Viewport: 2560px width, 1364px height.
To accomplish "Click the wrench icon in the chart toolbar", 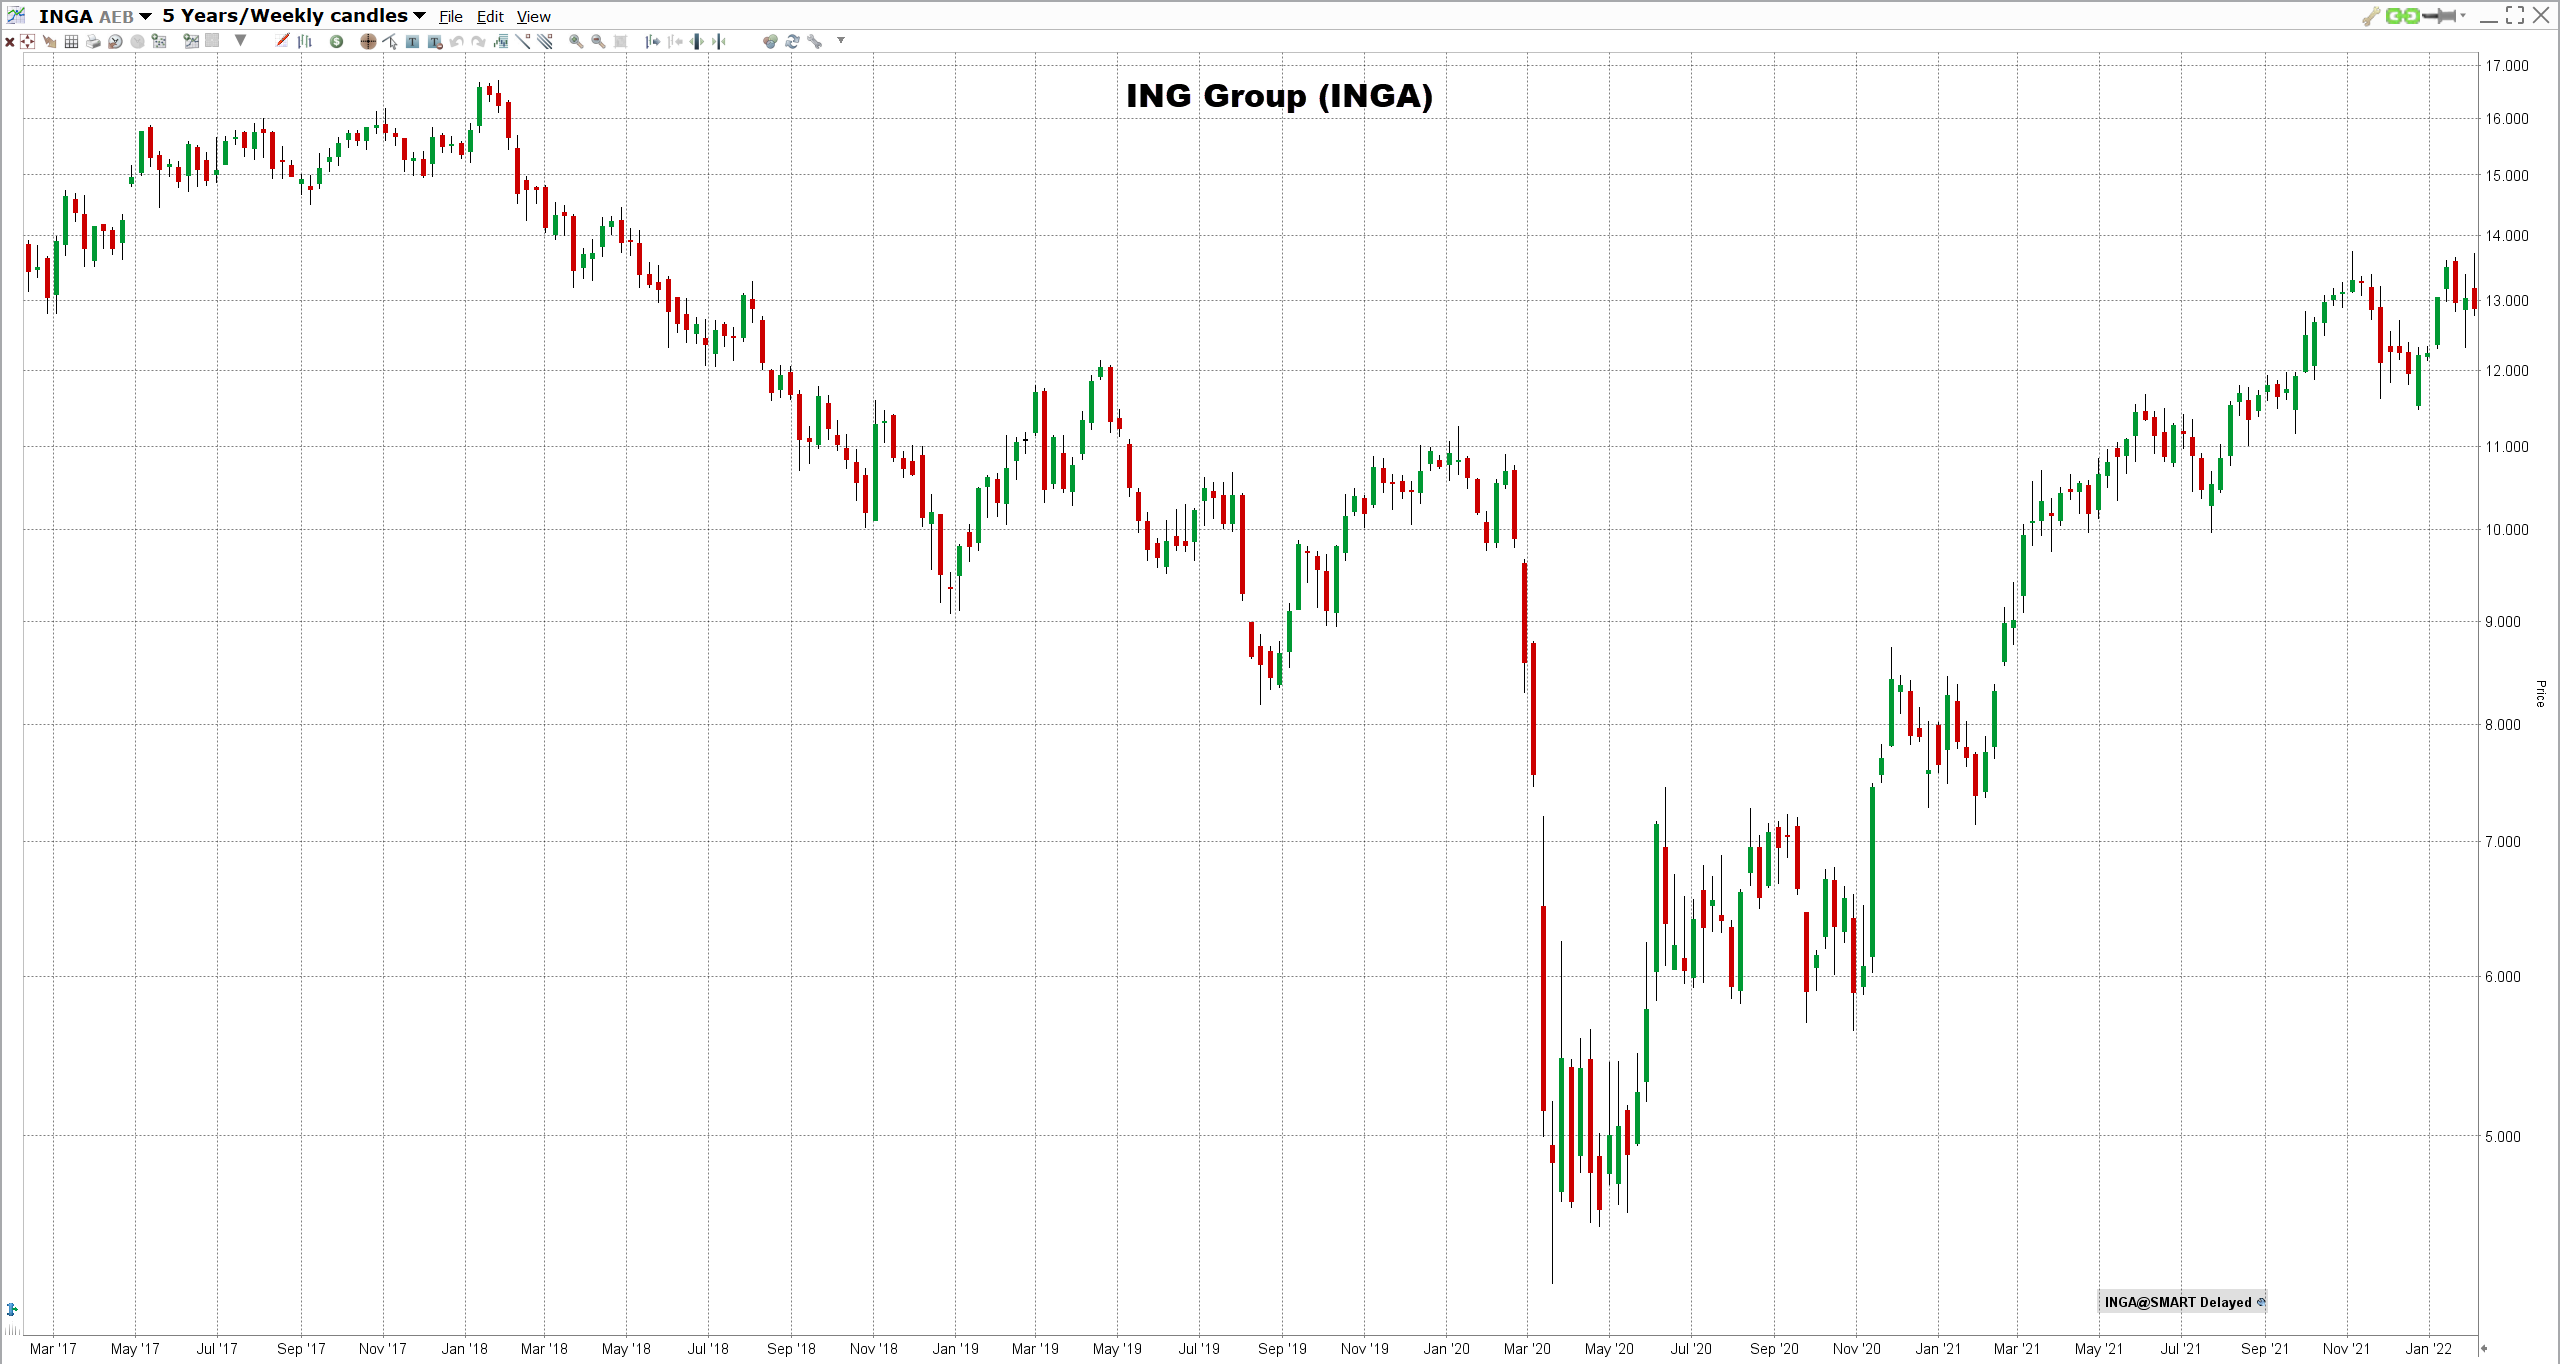I will click(814, 41).
